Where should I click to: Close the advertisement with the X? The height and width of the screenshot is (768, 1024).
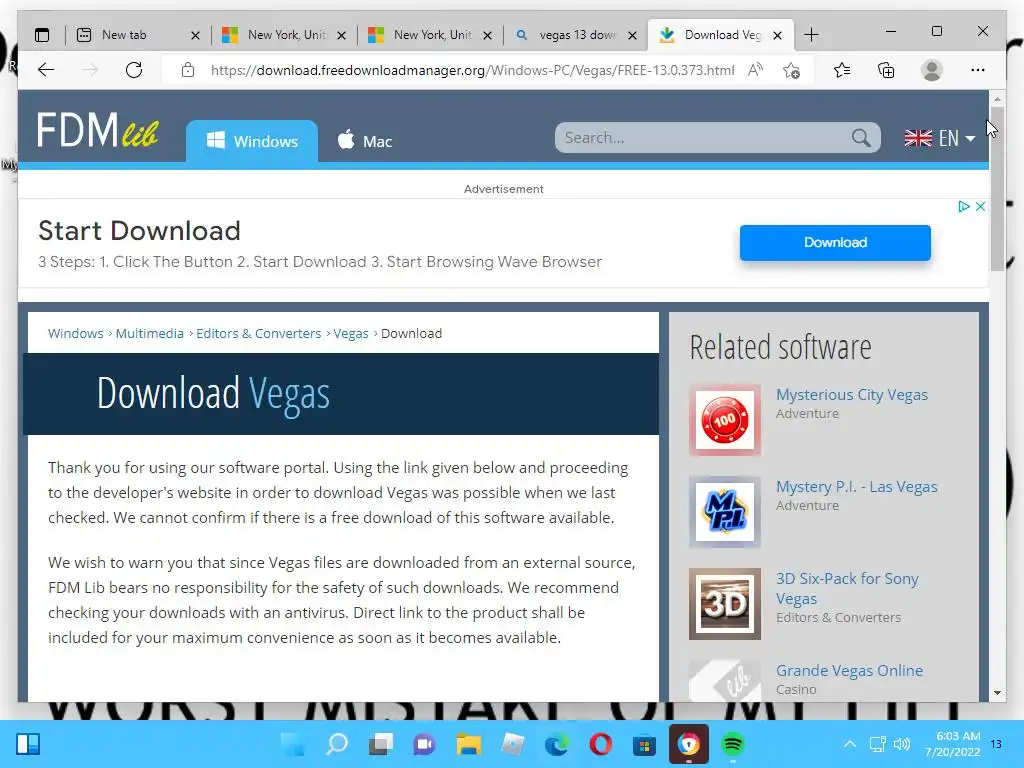(980, 206)
